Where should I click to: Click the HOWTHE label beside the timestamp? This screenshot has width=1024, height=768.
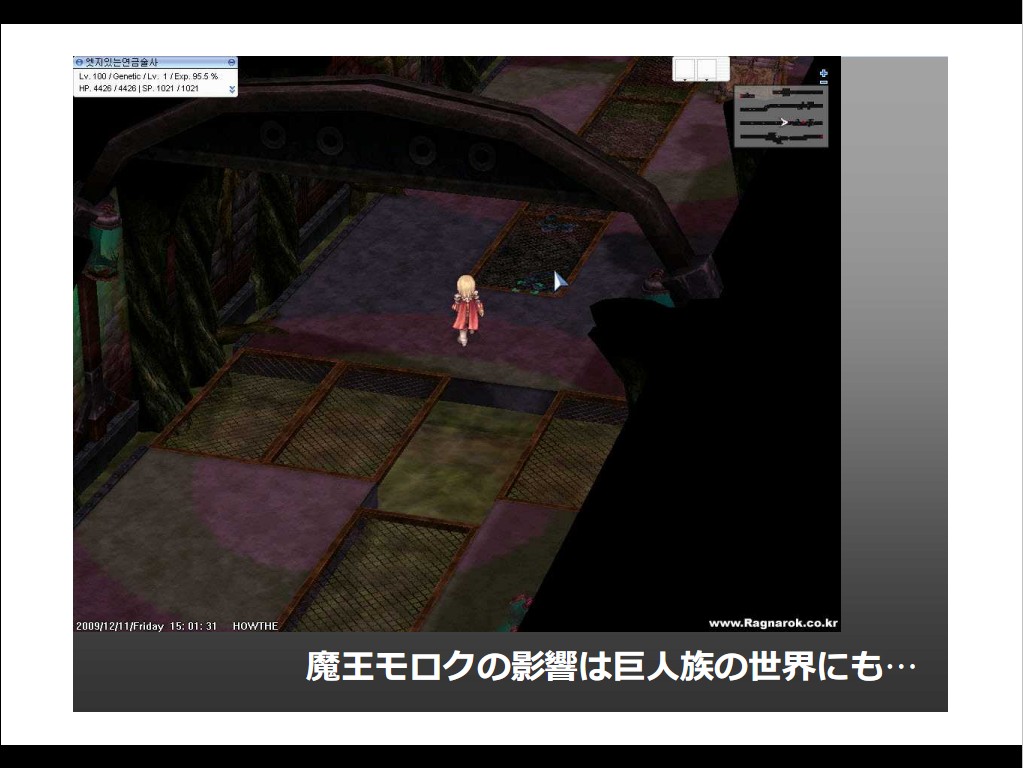pyautogui.click(x=255, y=626)
